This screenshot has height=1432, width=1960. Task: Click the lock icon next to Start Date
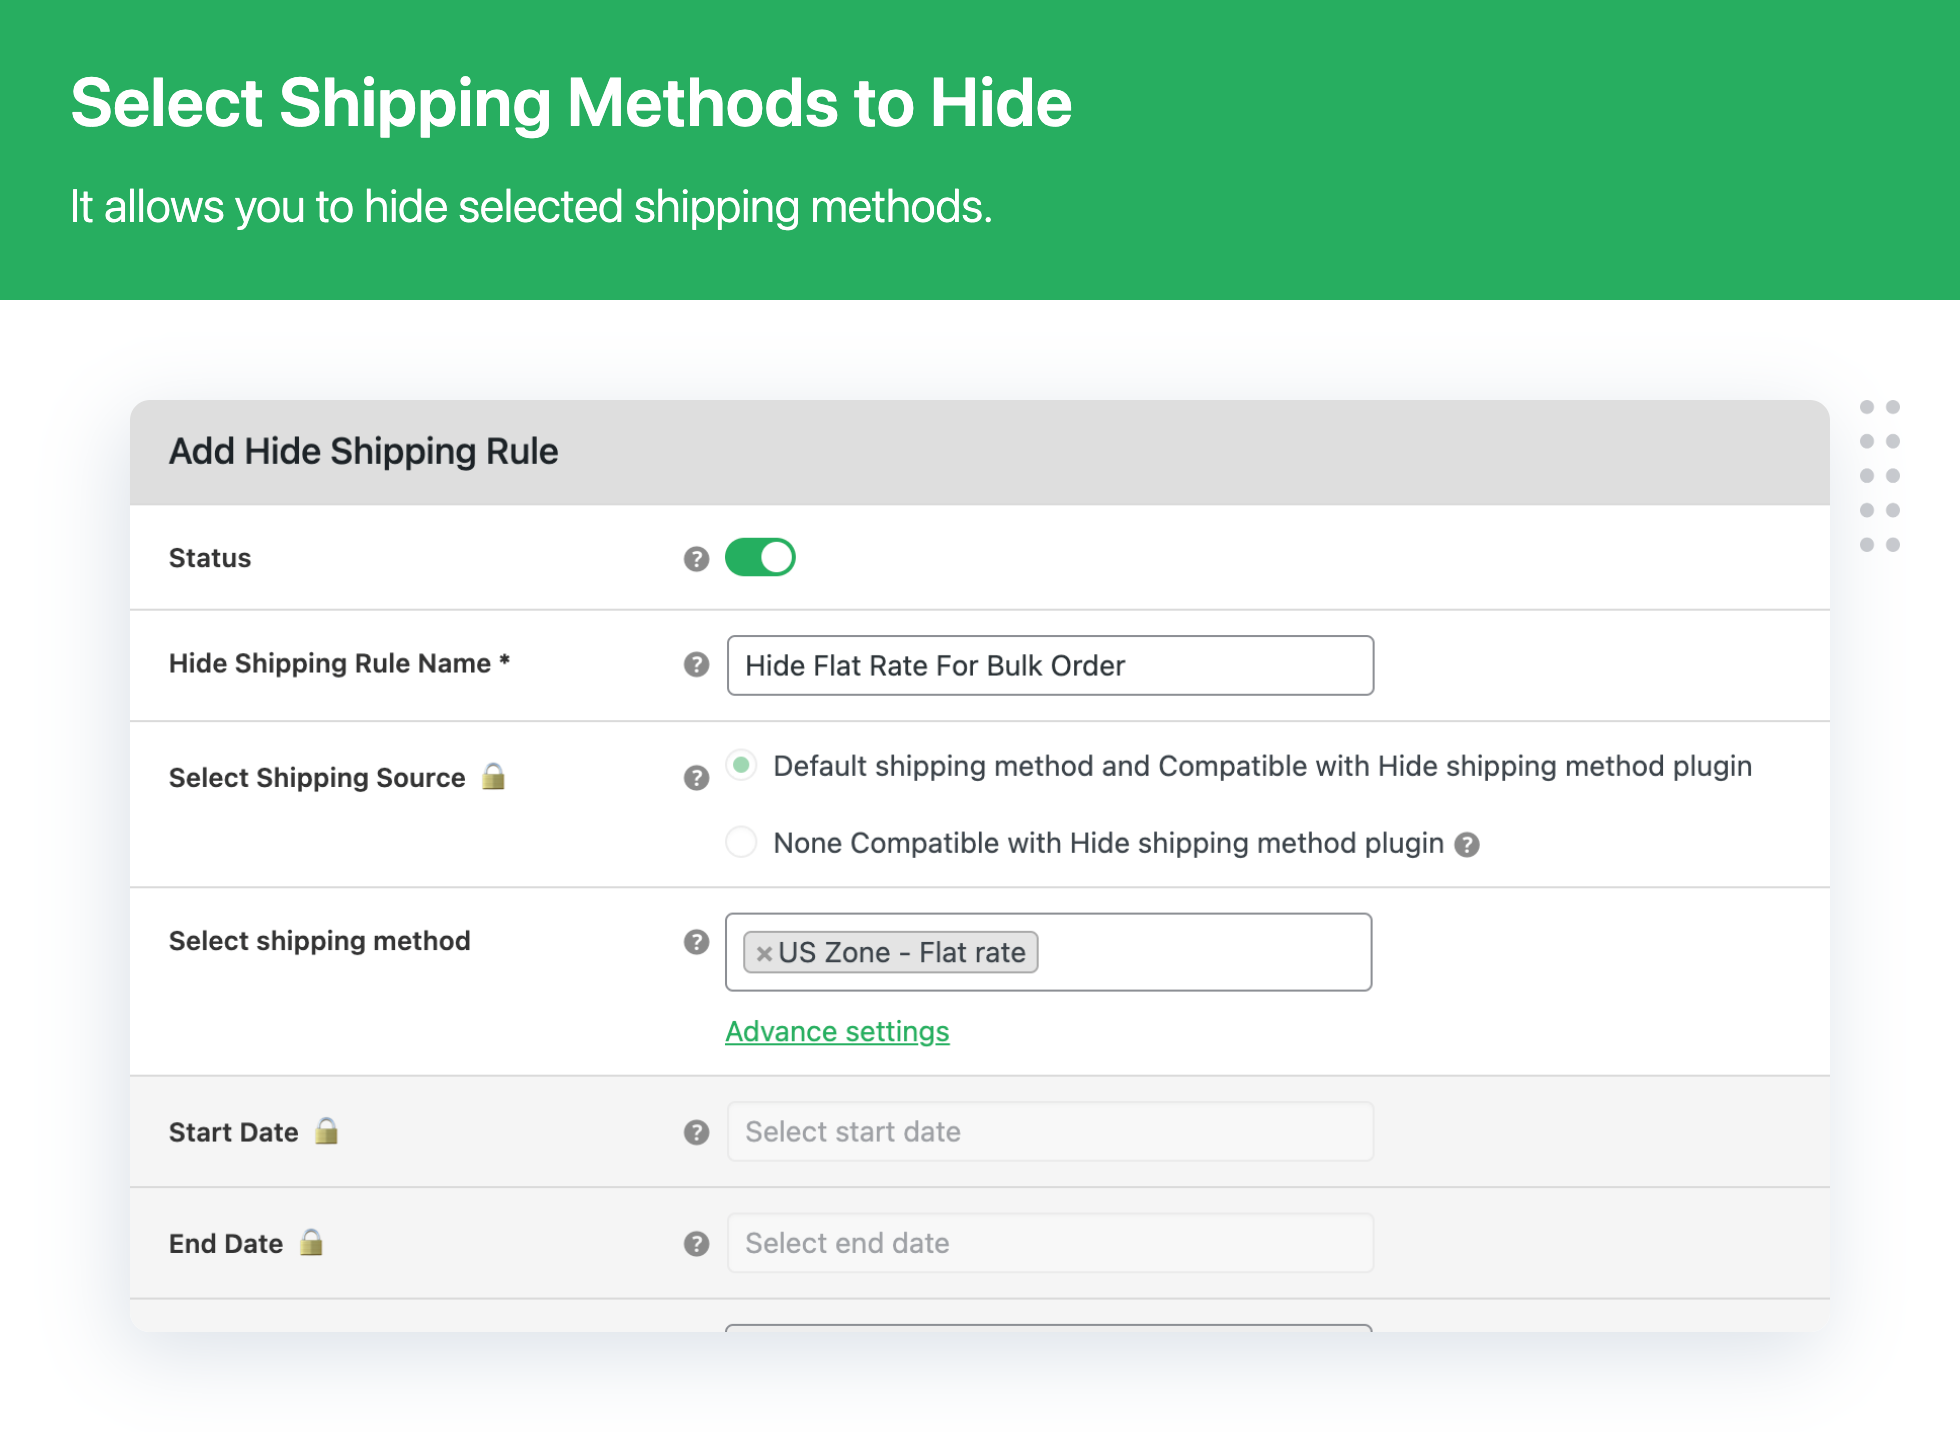[x=326, y=1130]
